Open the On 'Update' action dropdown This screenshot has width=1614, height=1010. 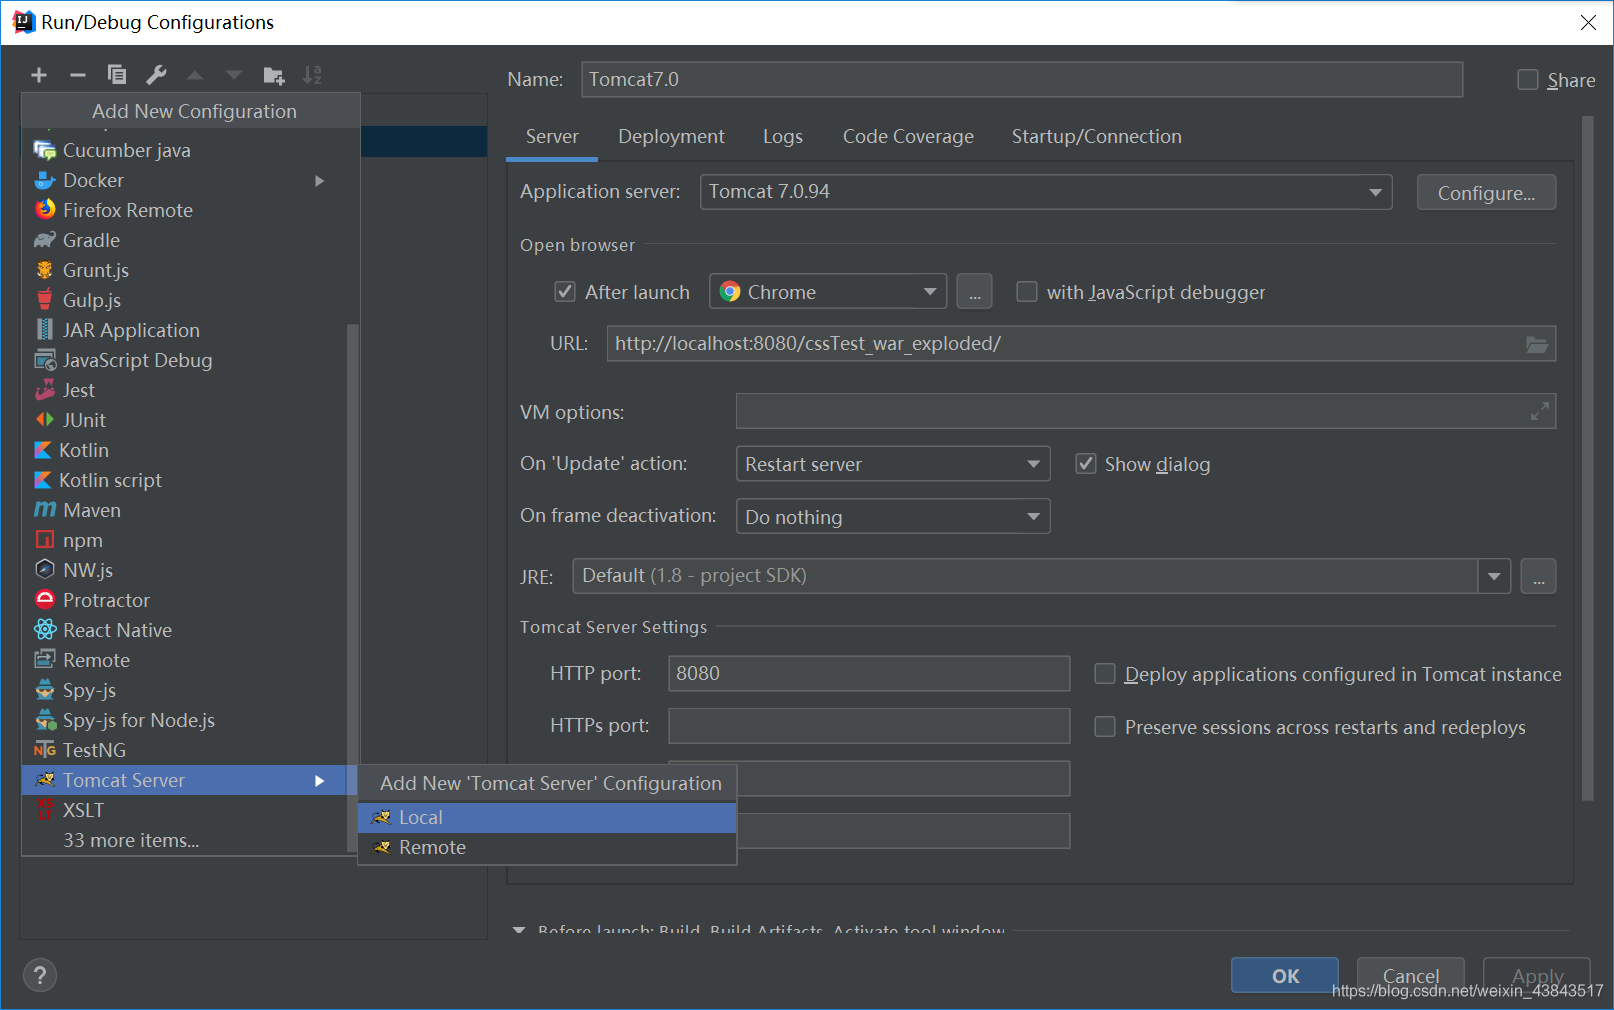point(893,464)
